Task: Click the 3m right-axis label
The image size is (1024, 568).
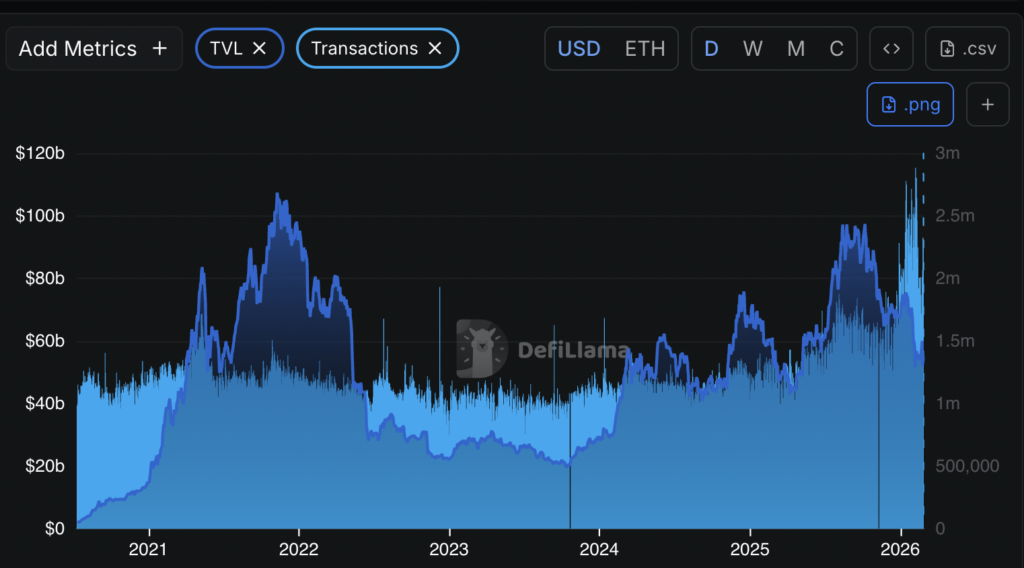Action: [948, 153]
